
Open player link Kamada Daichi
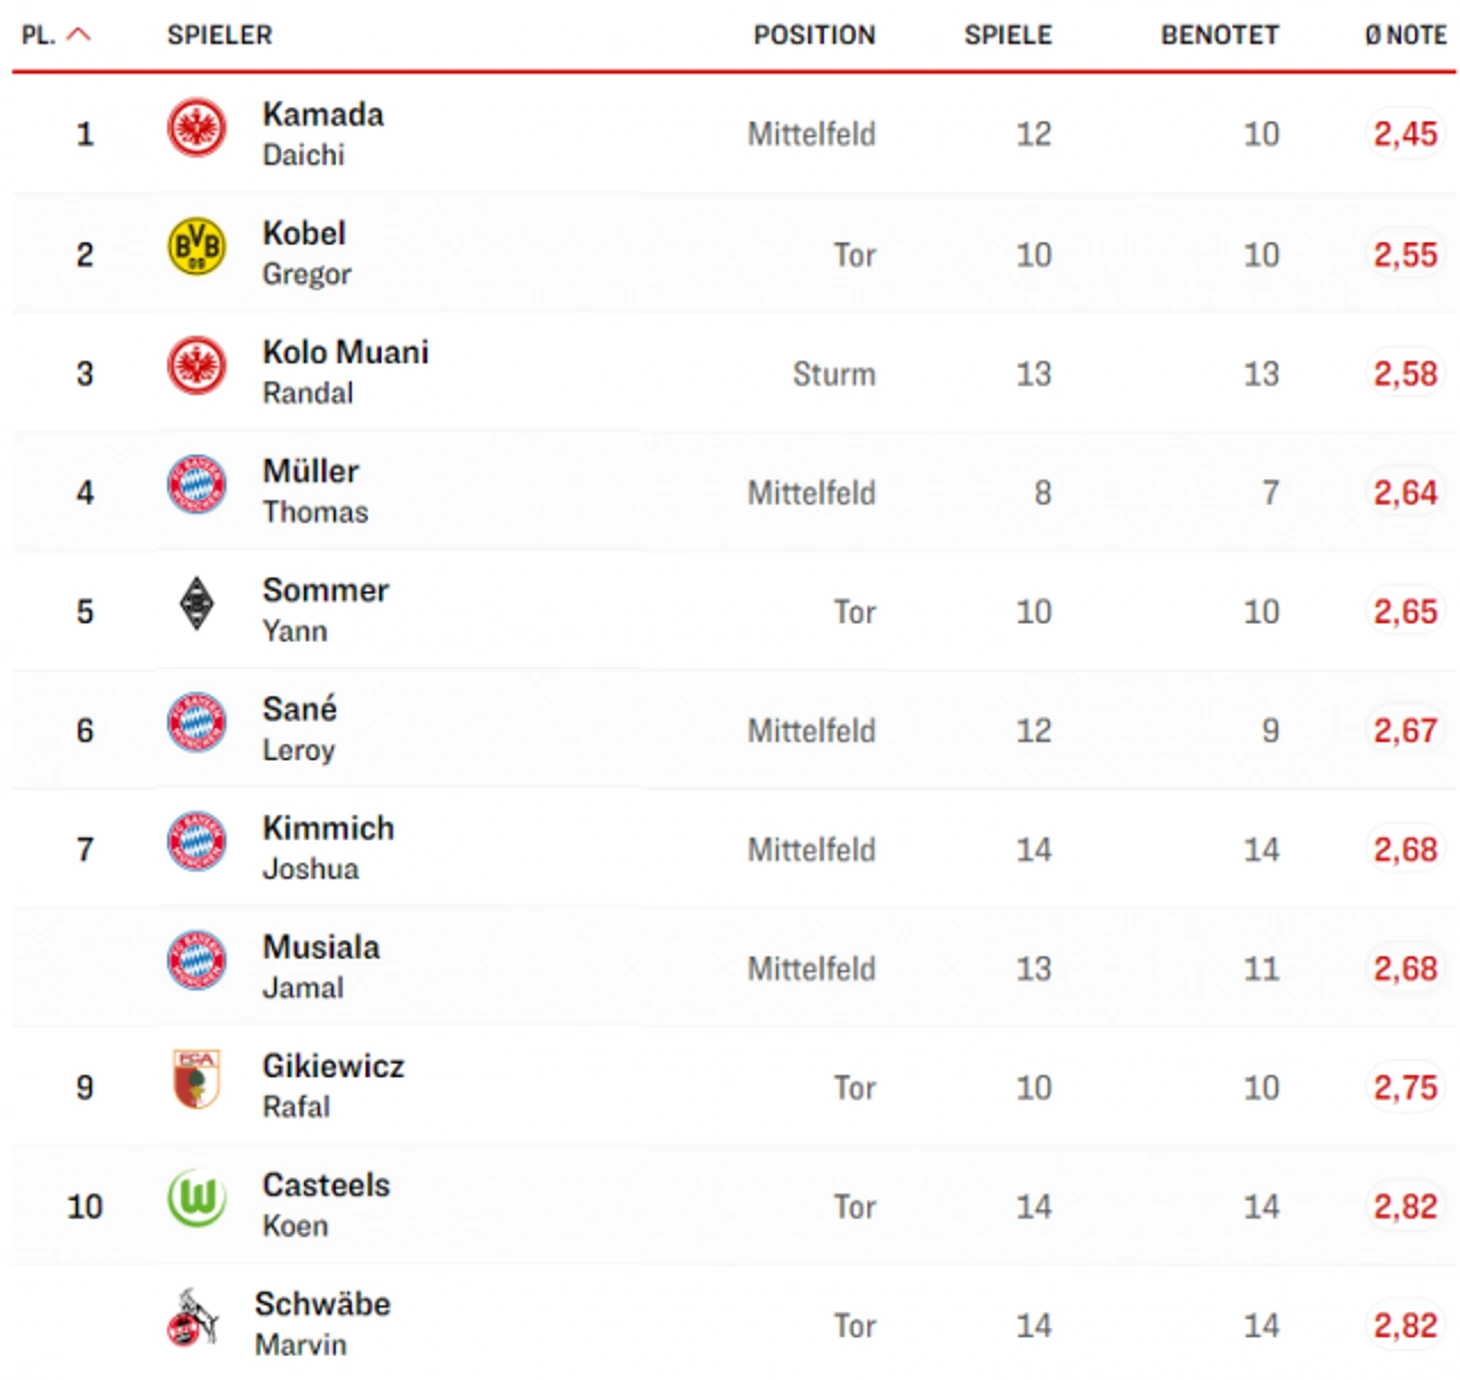tap(323, 134)
